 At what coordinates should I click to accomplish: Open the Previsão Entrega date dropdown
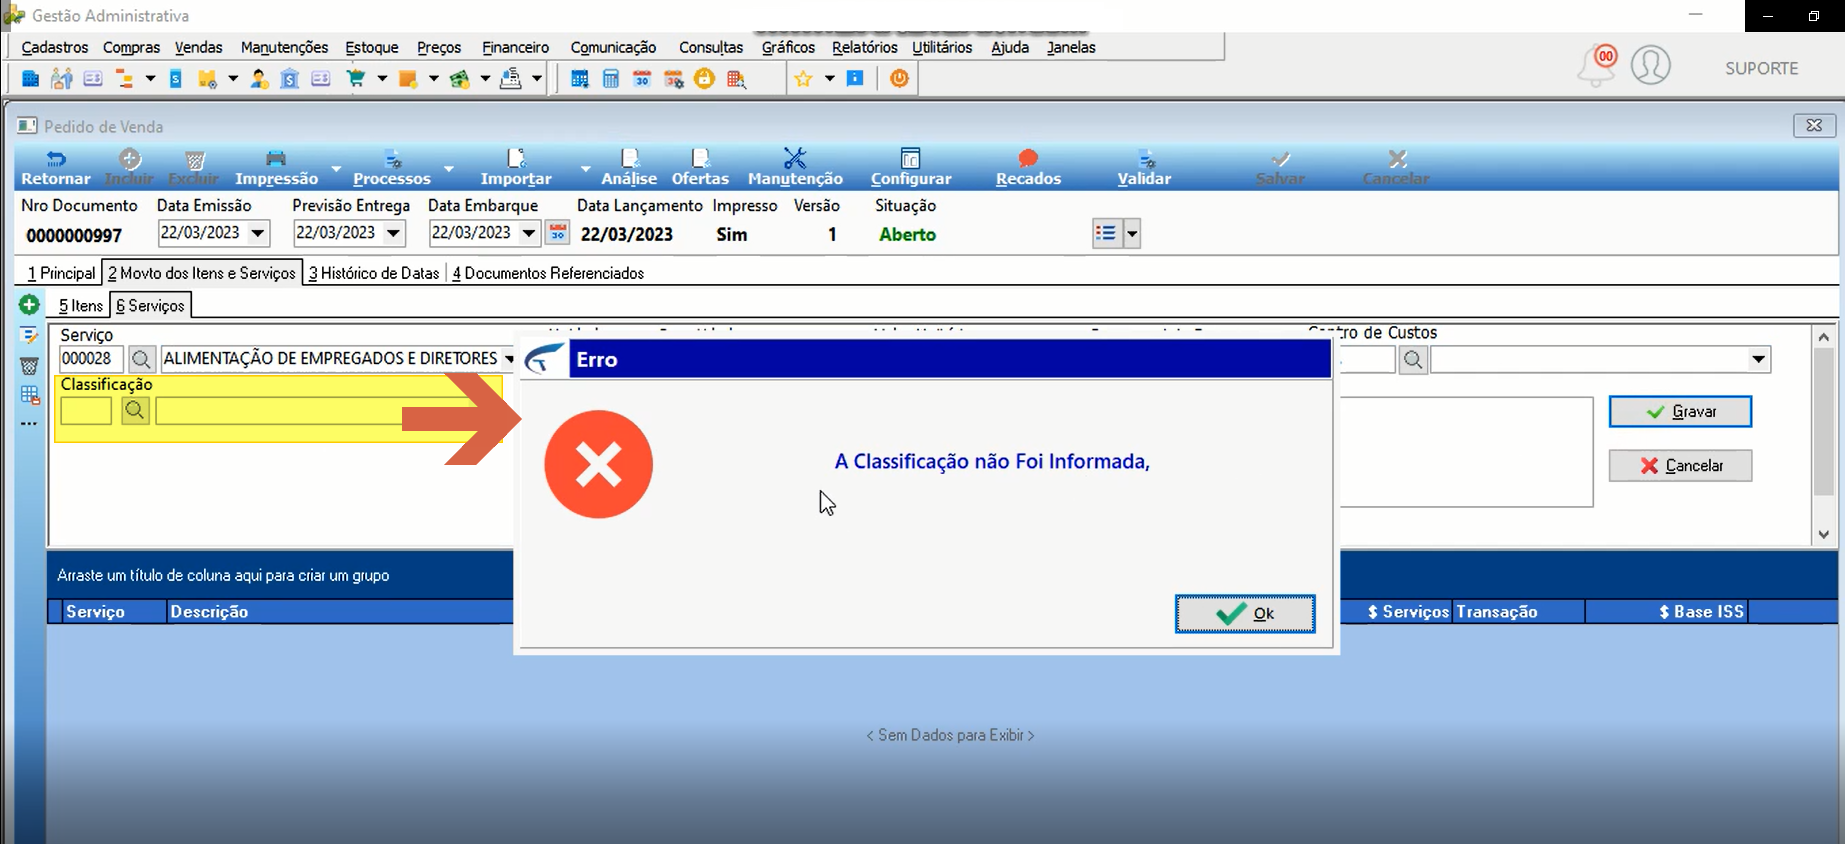point(394,233)
